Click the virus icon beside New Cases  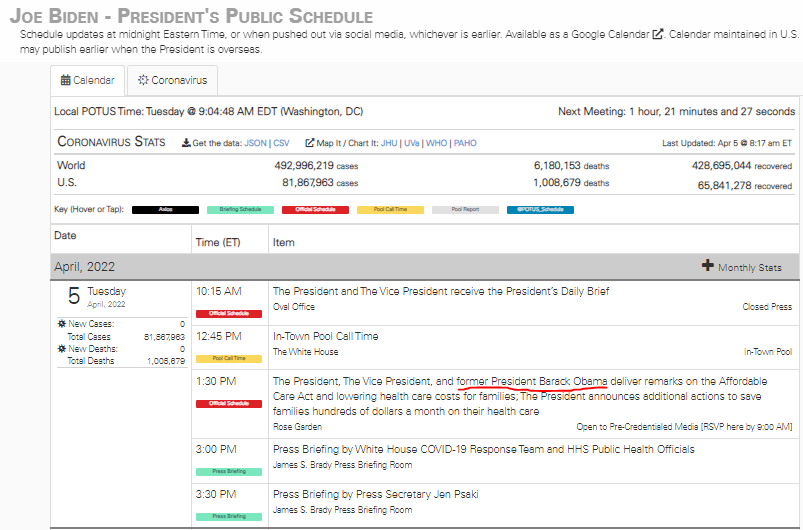[x=62, y=324]
